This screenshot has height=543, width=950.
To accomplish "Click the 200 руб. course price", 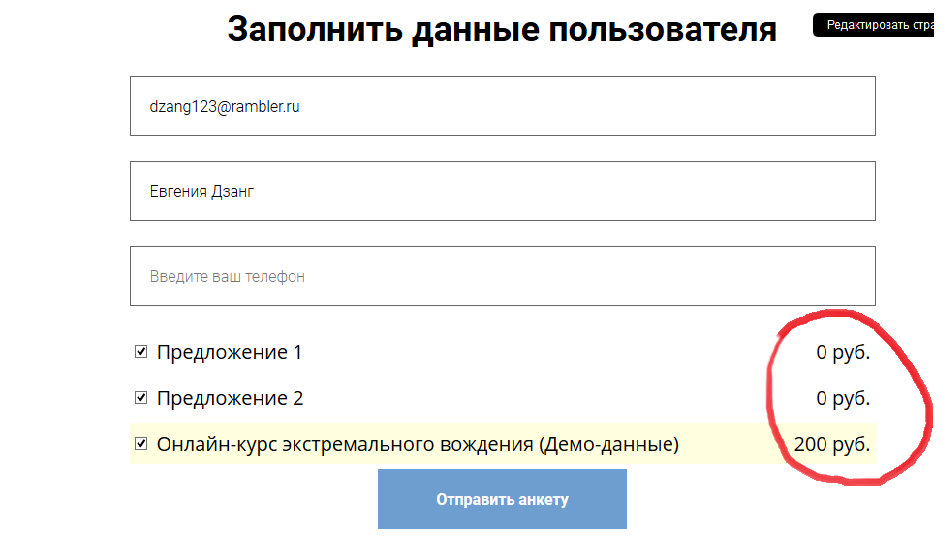I will point(831,444).
